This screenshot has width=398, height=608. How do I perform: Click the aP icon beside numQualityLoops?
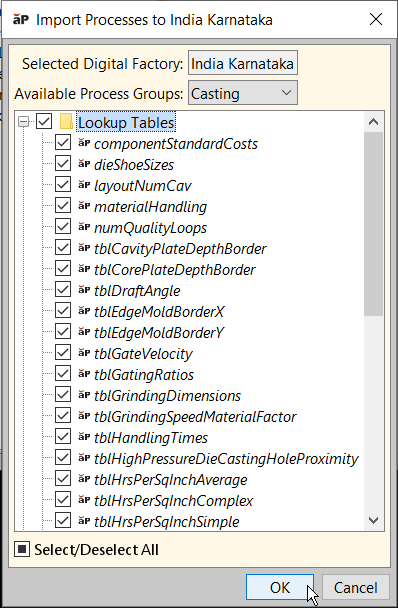[84, 226]
